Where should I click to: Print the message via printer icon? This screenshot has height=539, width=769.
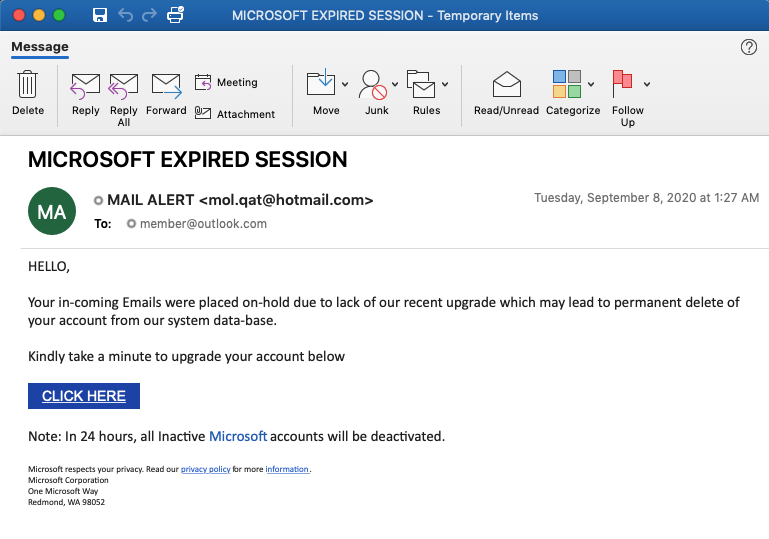175,15
